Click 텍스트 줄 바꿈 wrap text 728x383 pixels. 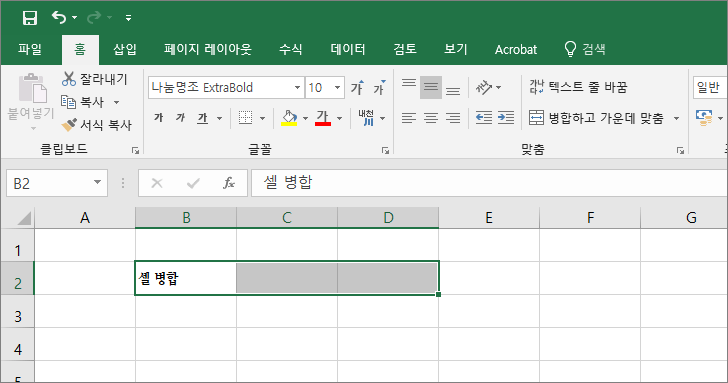tap(578, 87)
